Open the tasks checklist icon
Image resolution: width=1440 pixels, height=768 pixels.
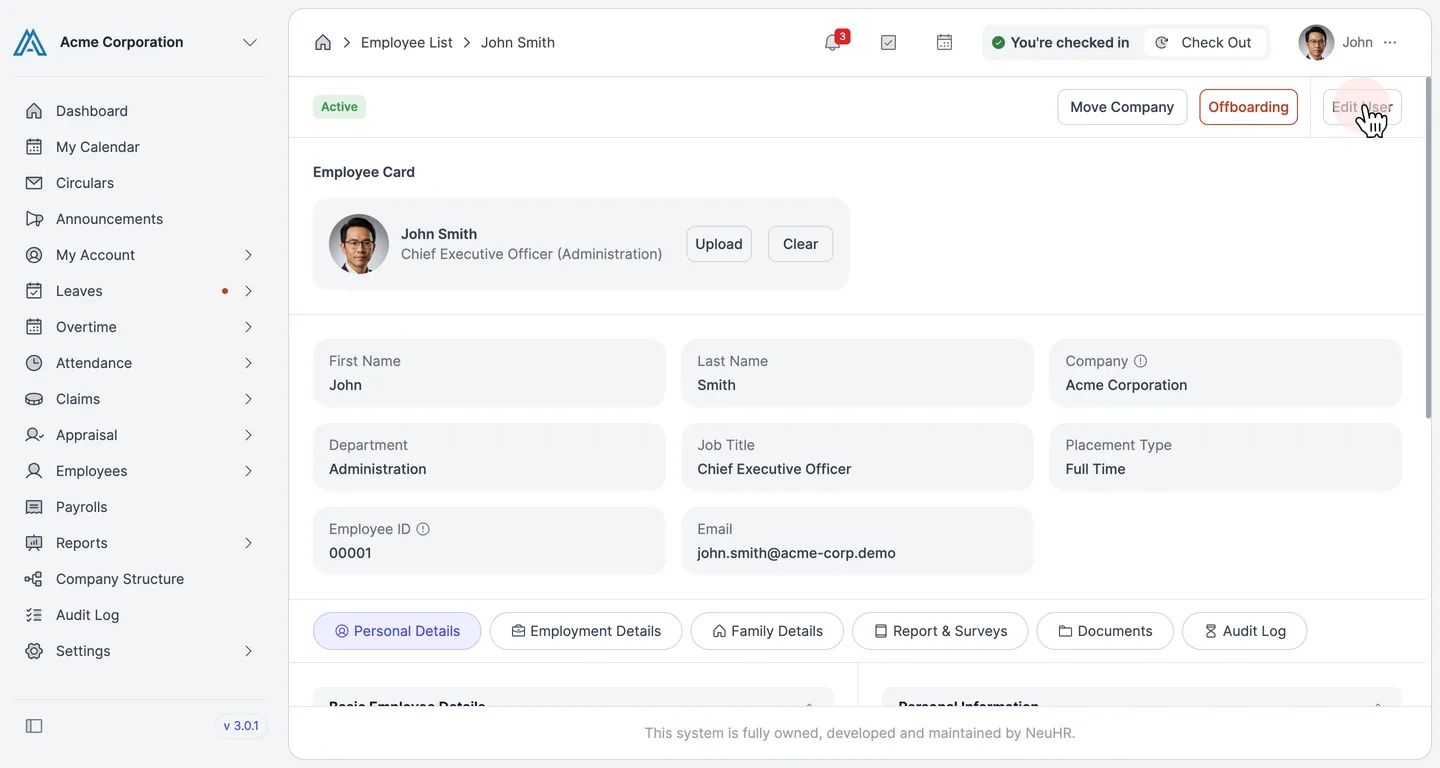888,42
